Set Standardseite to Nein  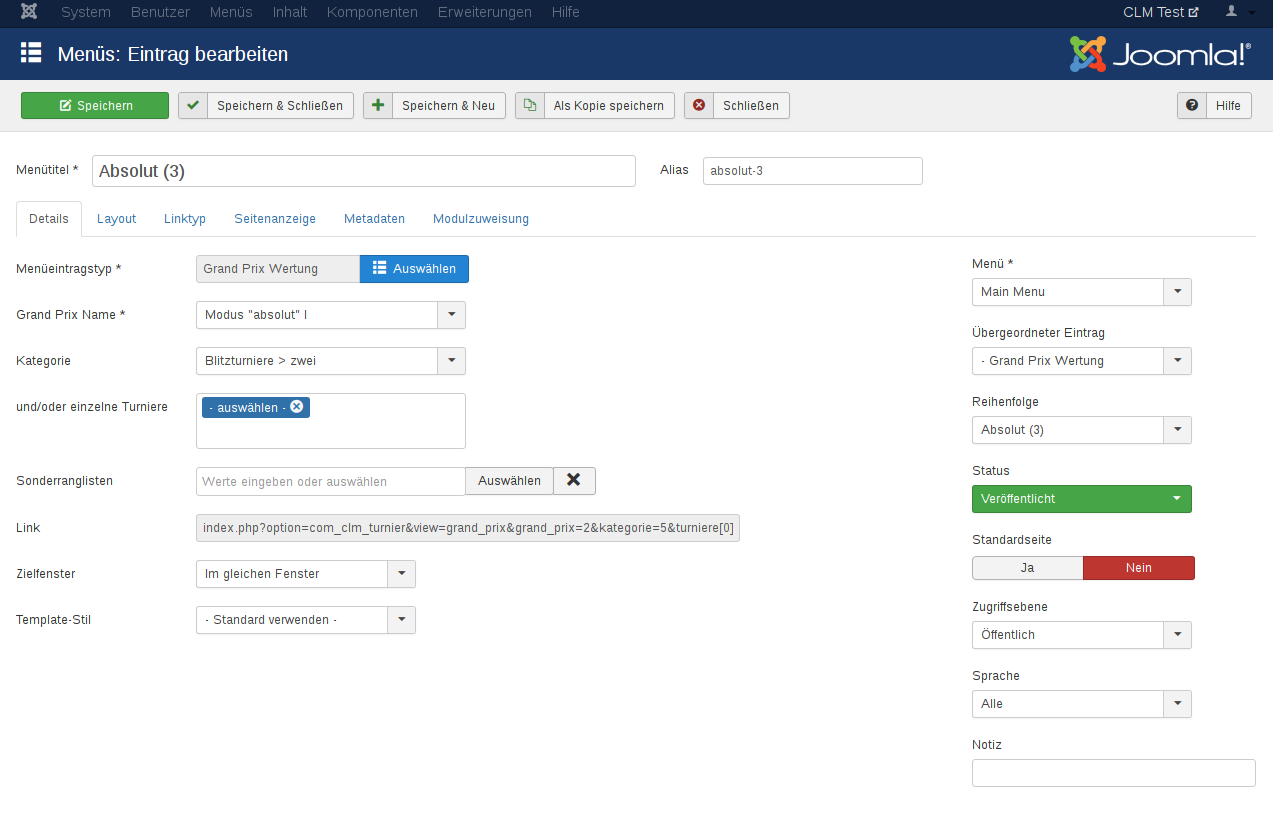pyautogui.click(x=1138, y=568)
